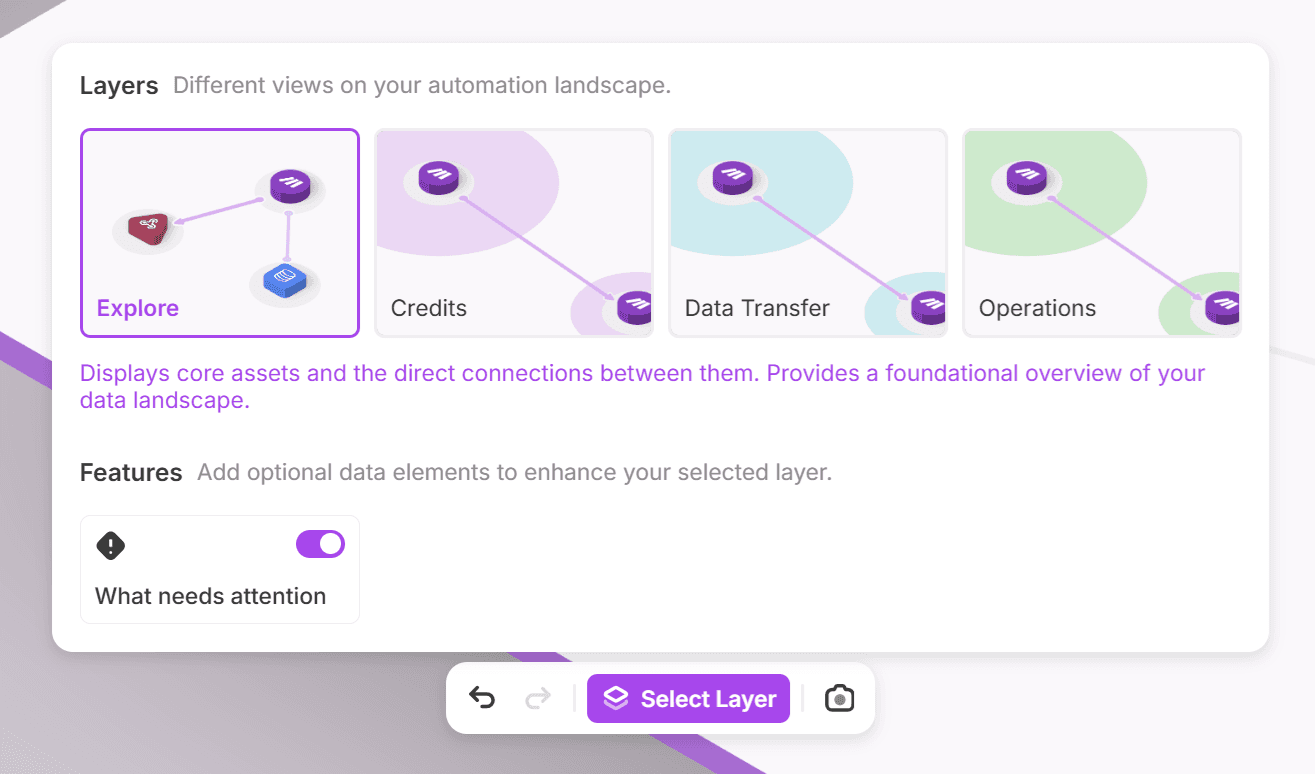Click the Explore label text
Viewport: 1315px width, 774px height.
tap(137, 308)
